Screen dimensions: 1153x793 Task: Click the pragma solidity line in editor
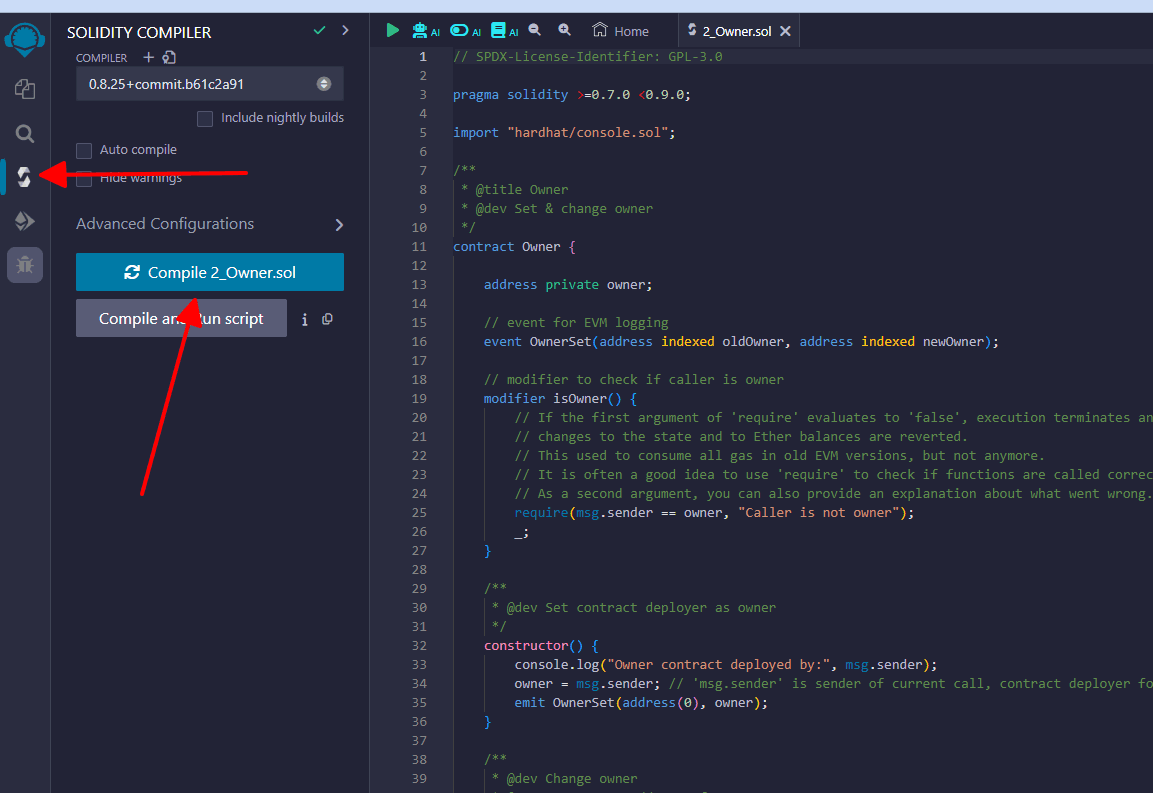(x=571, y=94)
